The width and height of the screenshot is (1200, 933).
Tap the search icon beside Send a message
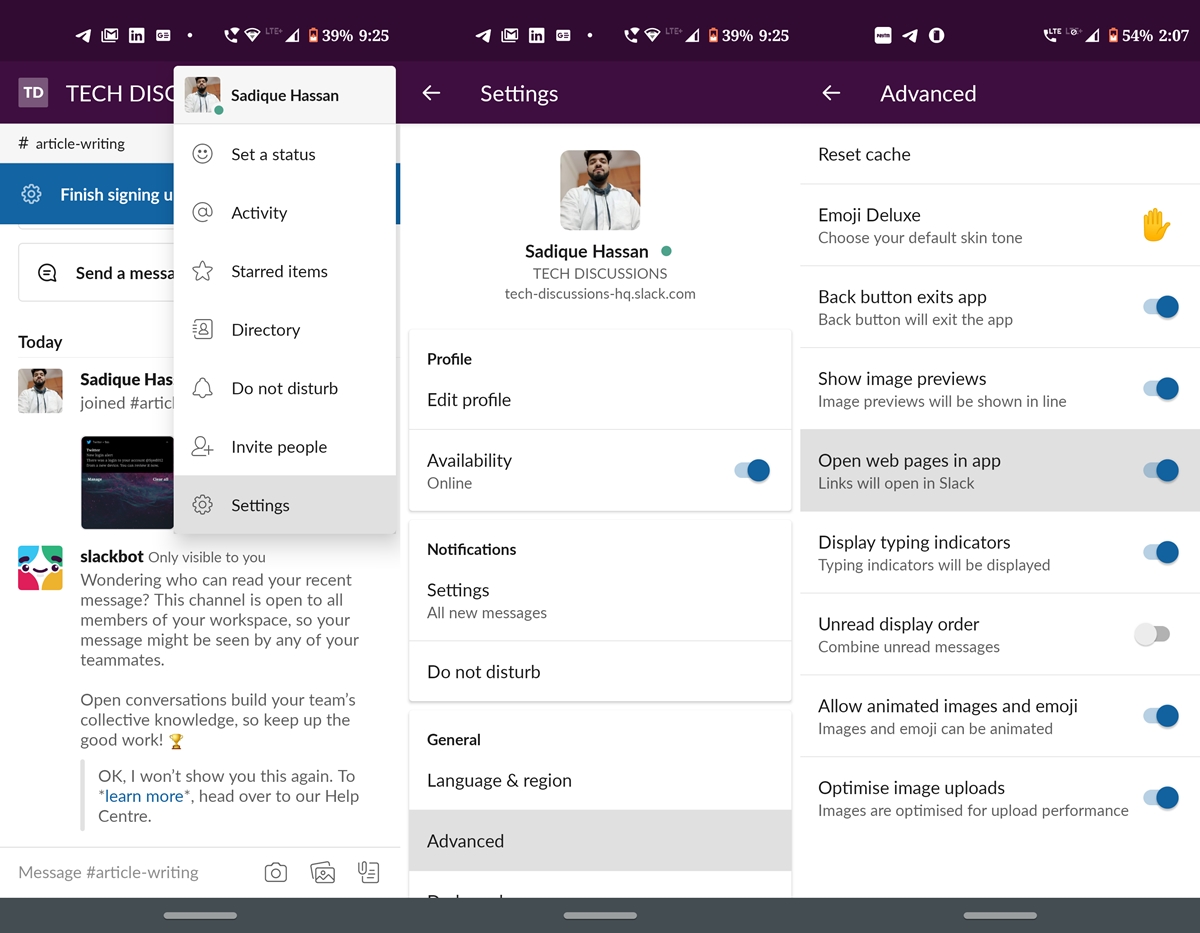[47, 273]
